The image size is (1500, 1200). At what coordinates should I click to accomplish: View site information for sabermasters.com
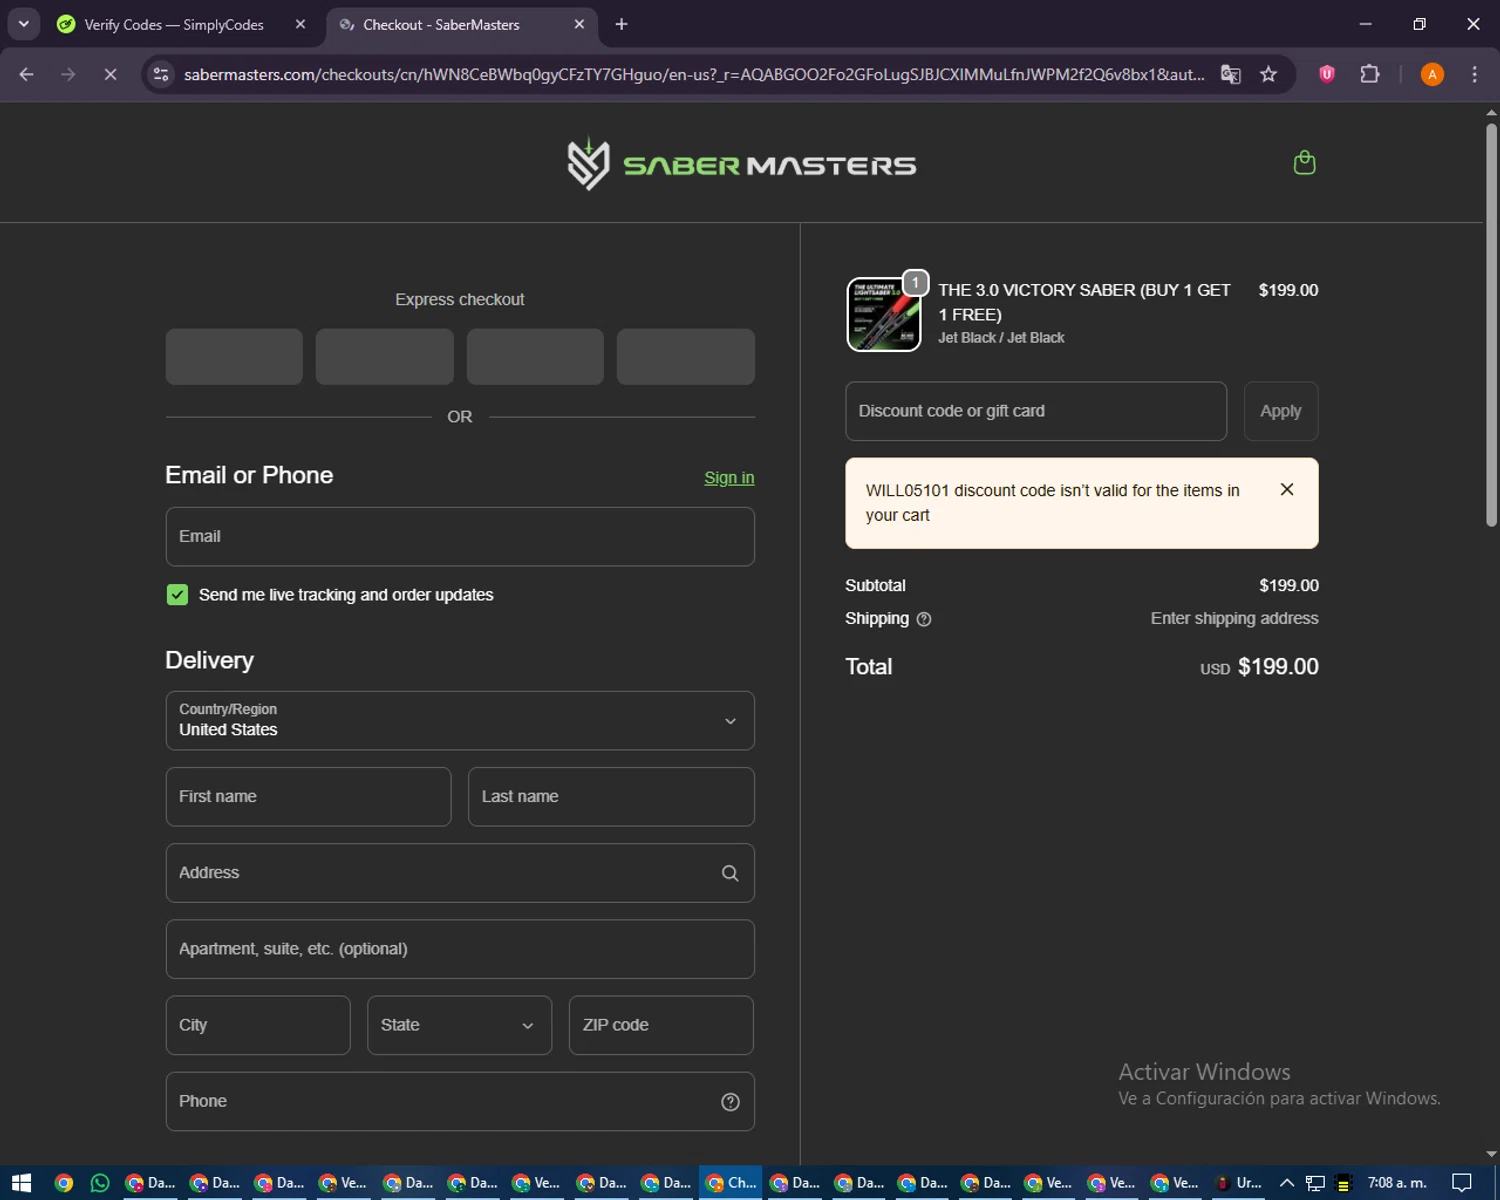pos(161,74)
